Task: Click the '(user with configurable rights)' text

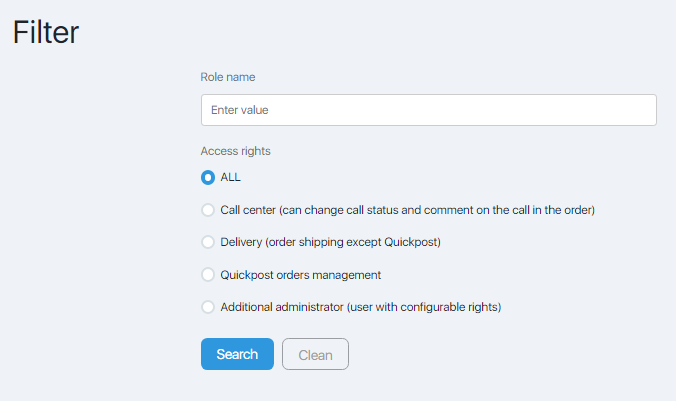Action: coord(424,307)
